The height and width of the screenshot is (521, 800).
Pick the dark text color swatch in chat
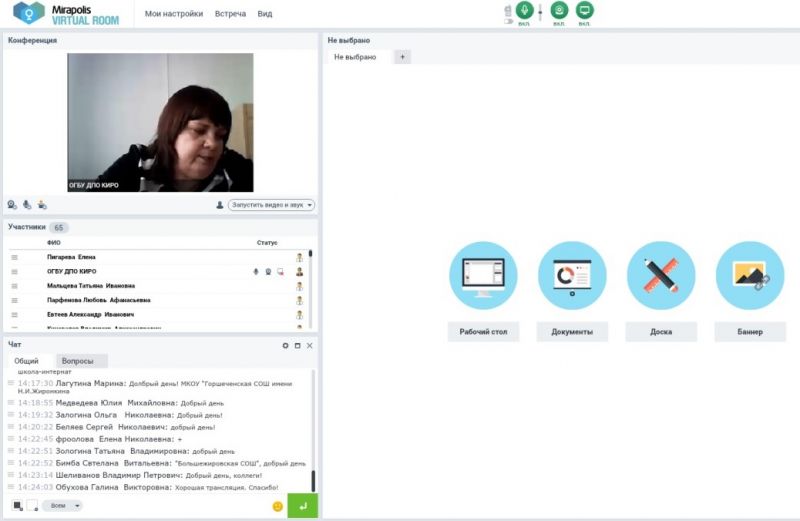(x=17, y=505)
